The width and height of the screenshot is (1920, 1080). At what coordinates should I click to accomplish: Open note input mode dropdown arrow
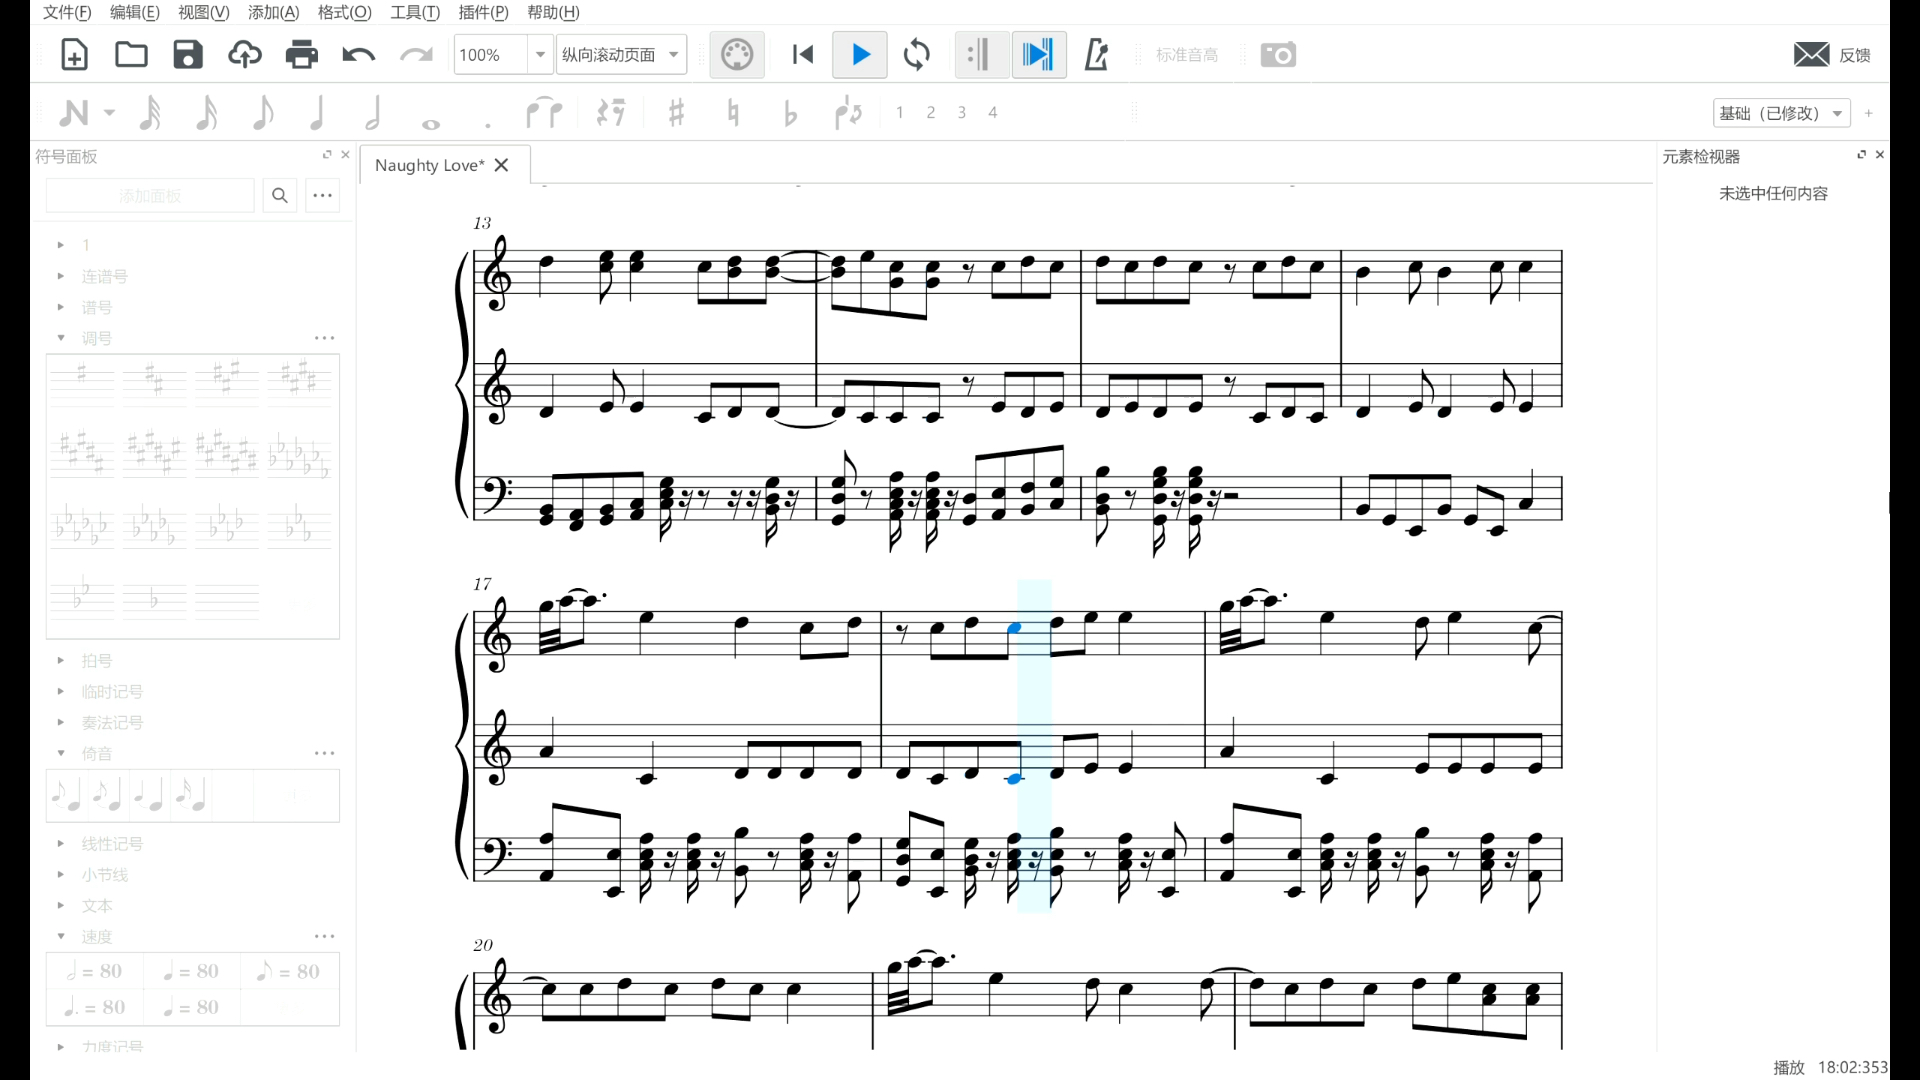(109, 113)
